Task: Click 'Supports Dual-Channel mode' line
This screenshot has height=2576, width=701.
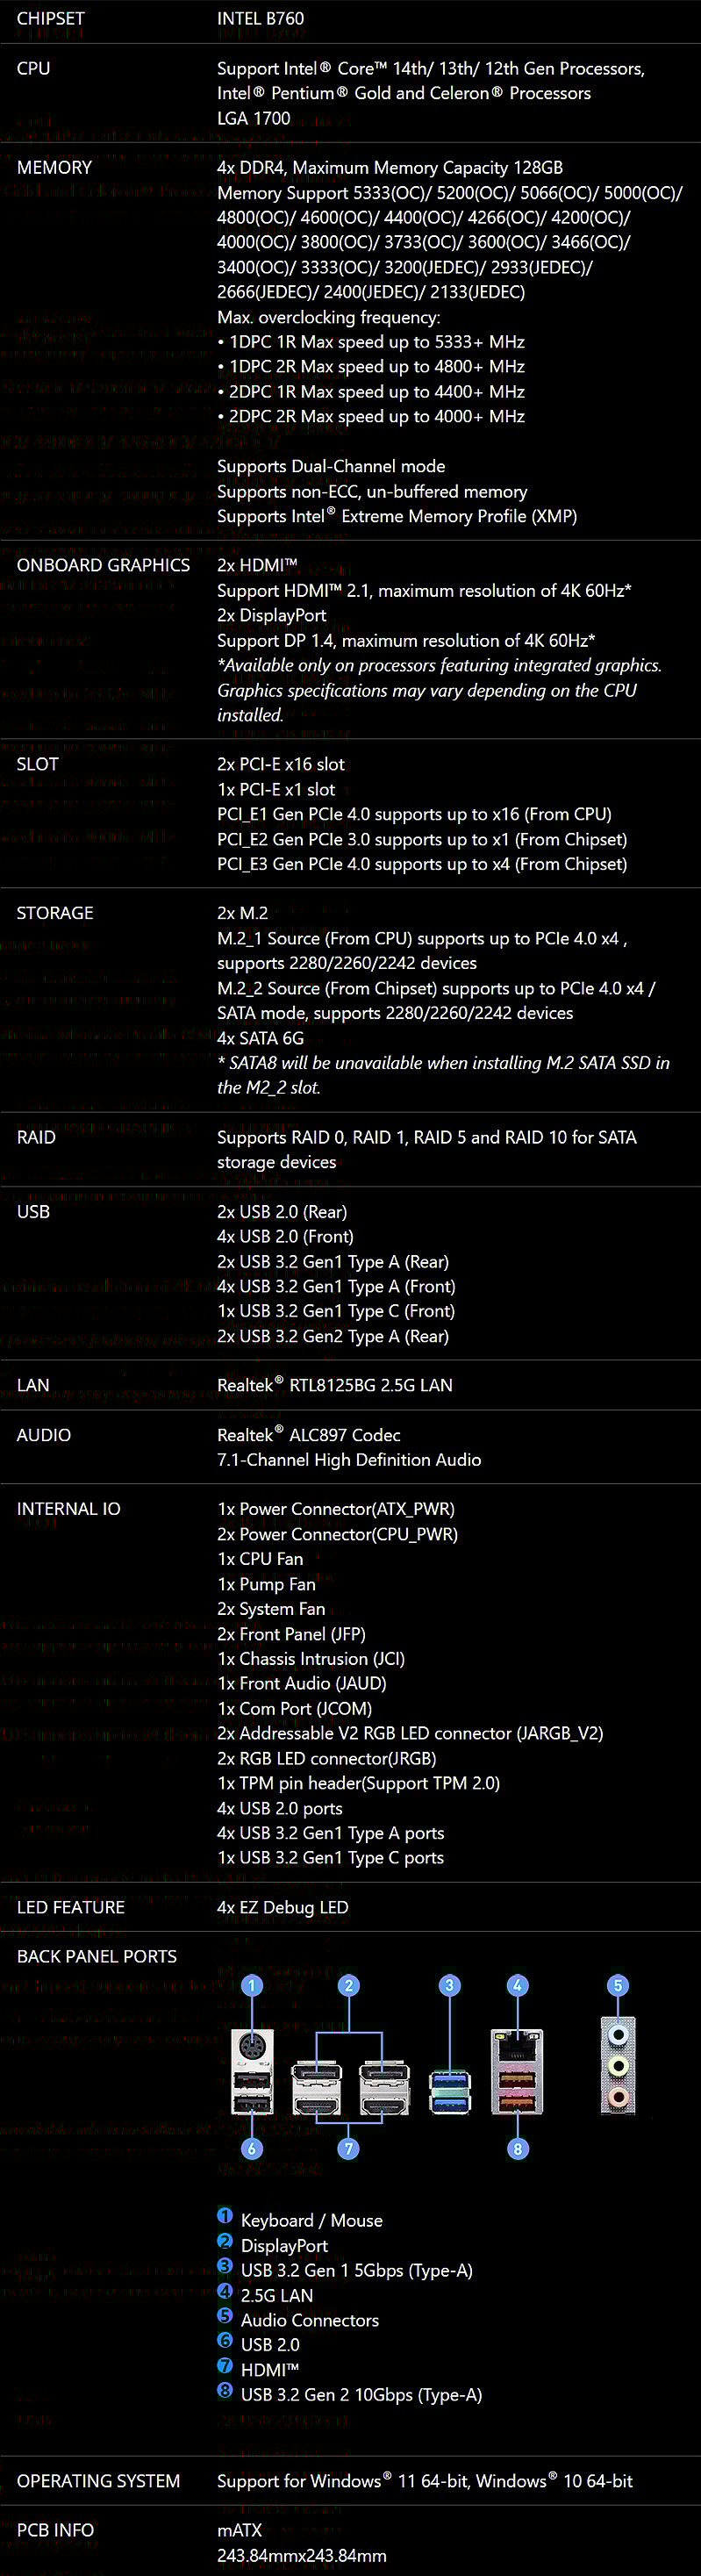Action: click(x=331, y=466)
